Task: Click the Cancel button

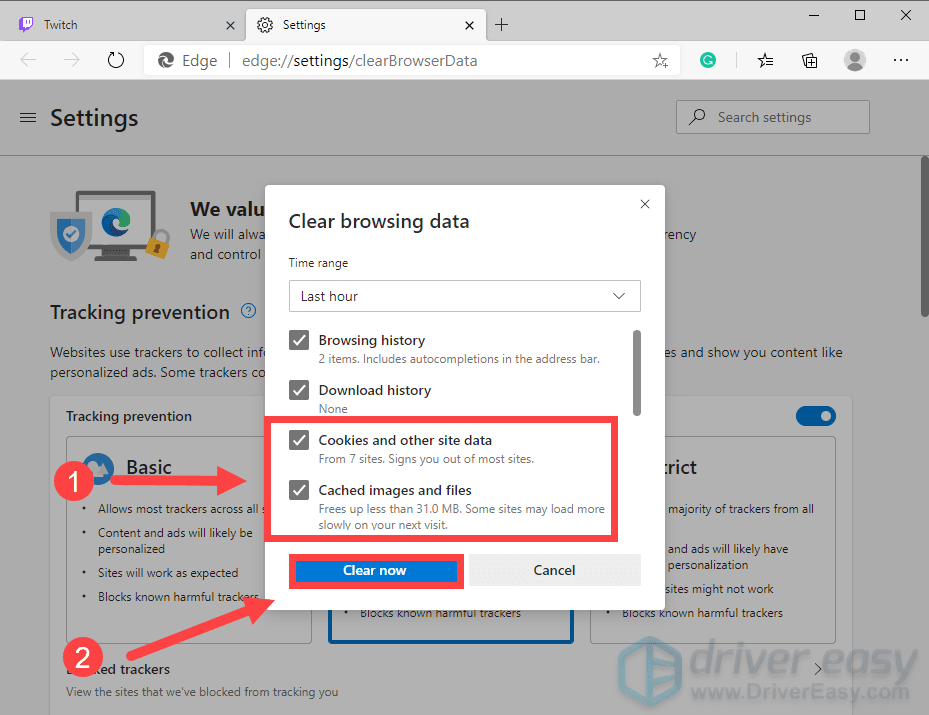Action: point(555,570)
